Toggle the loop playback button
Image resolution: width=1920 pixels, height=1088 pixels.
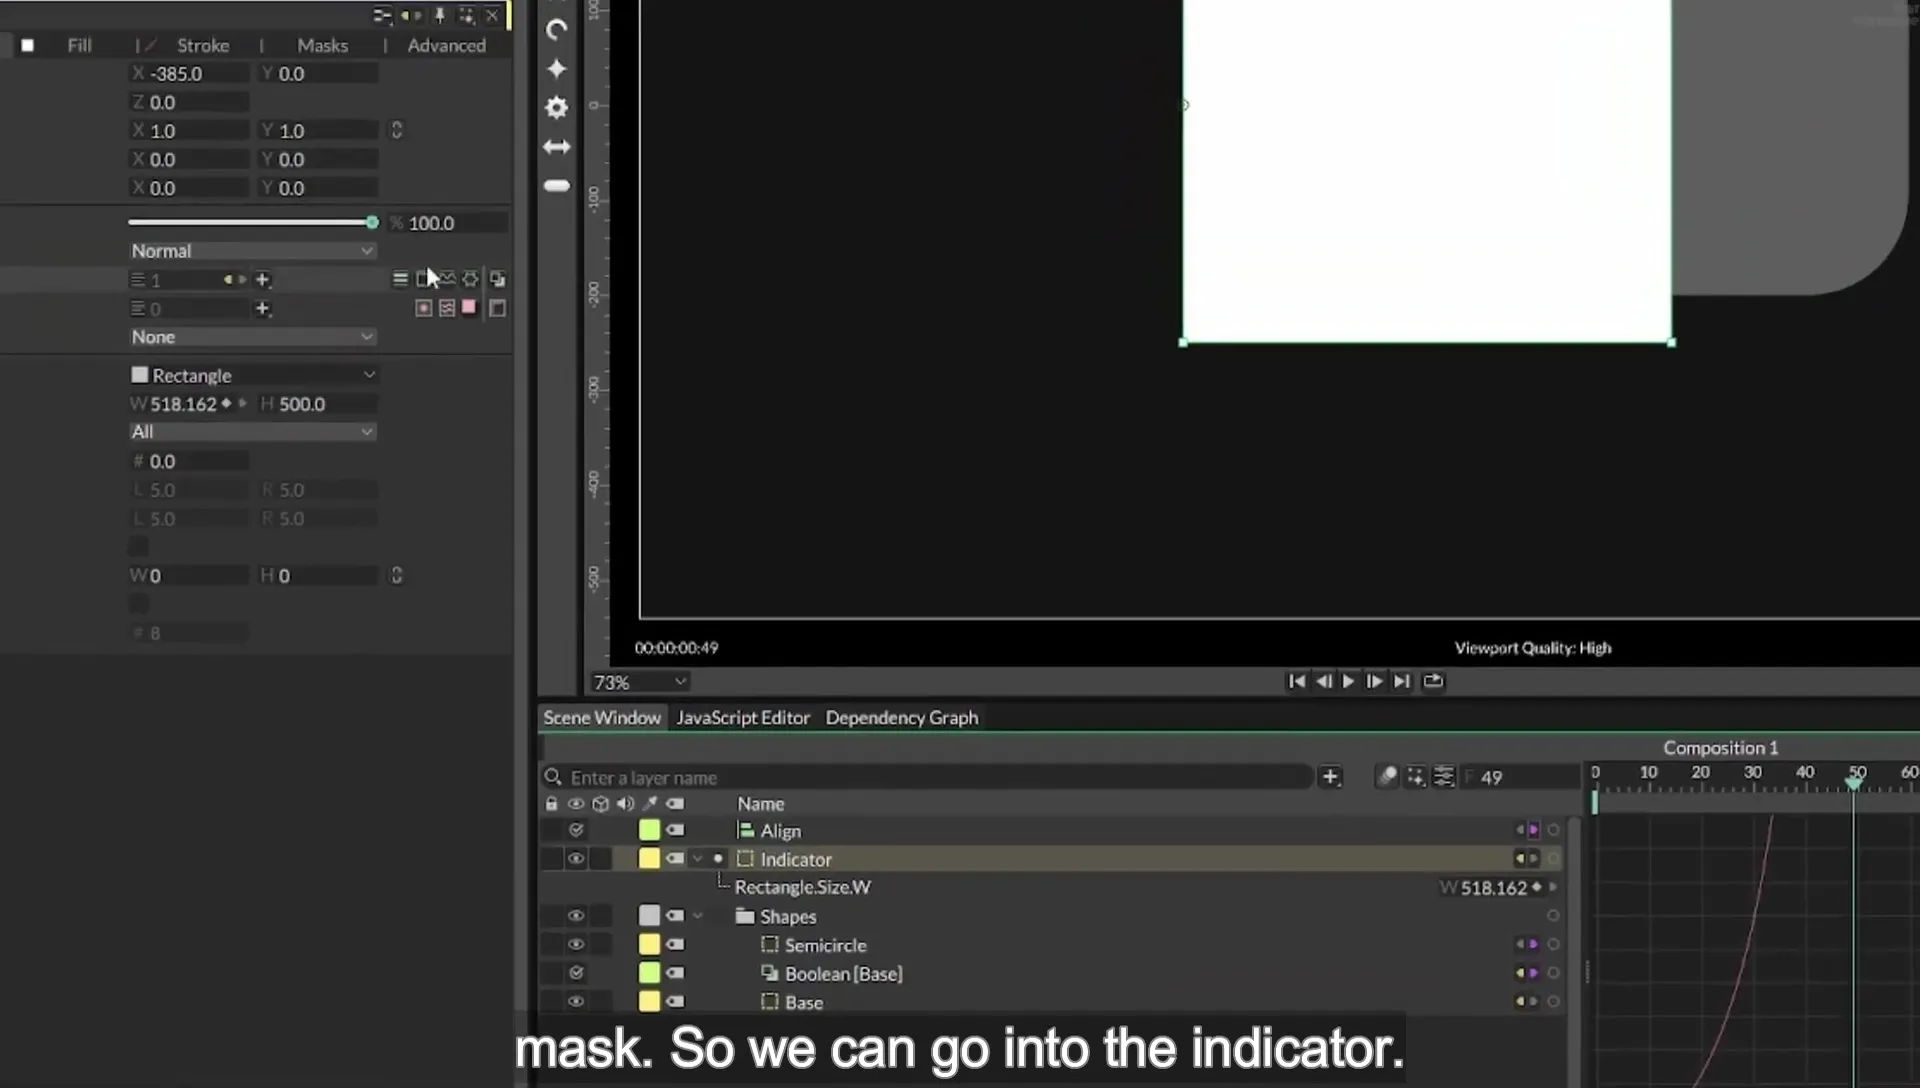[1433, 681]
